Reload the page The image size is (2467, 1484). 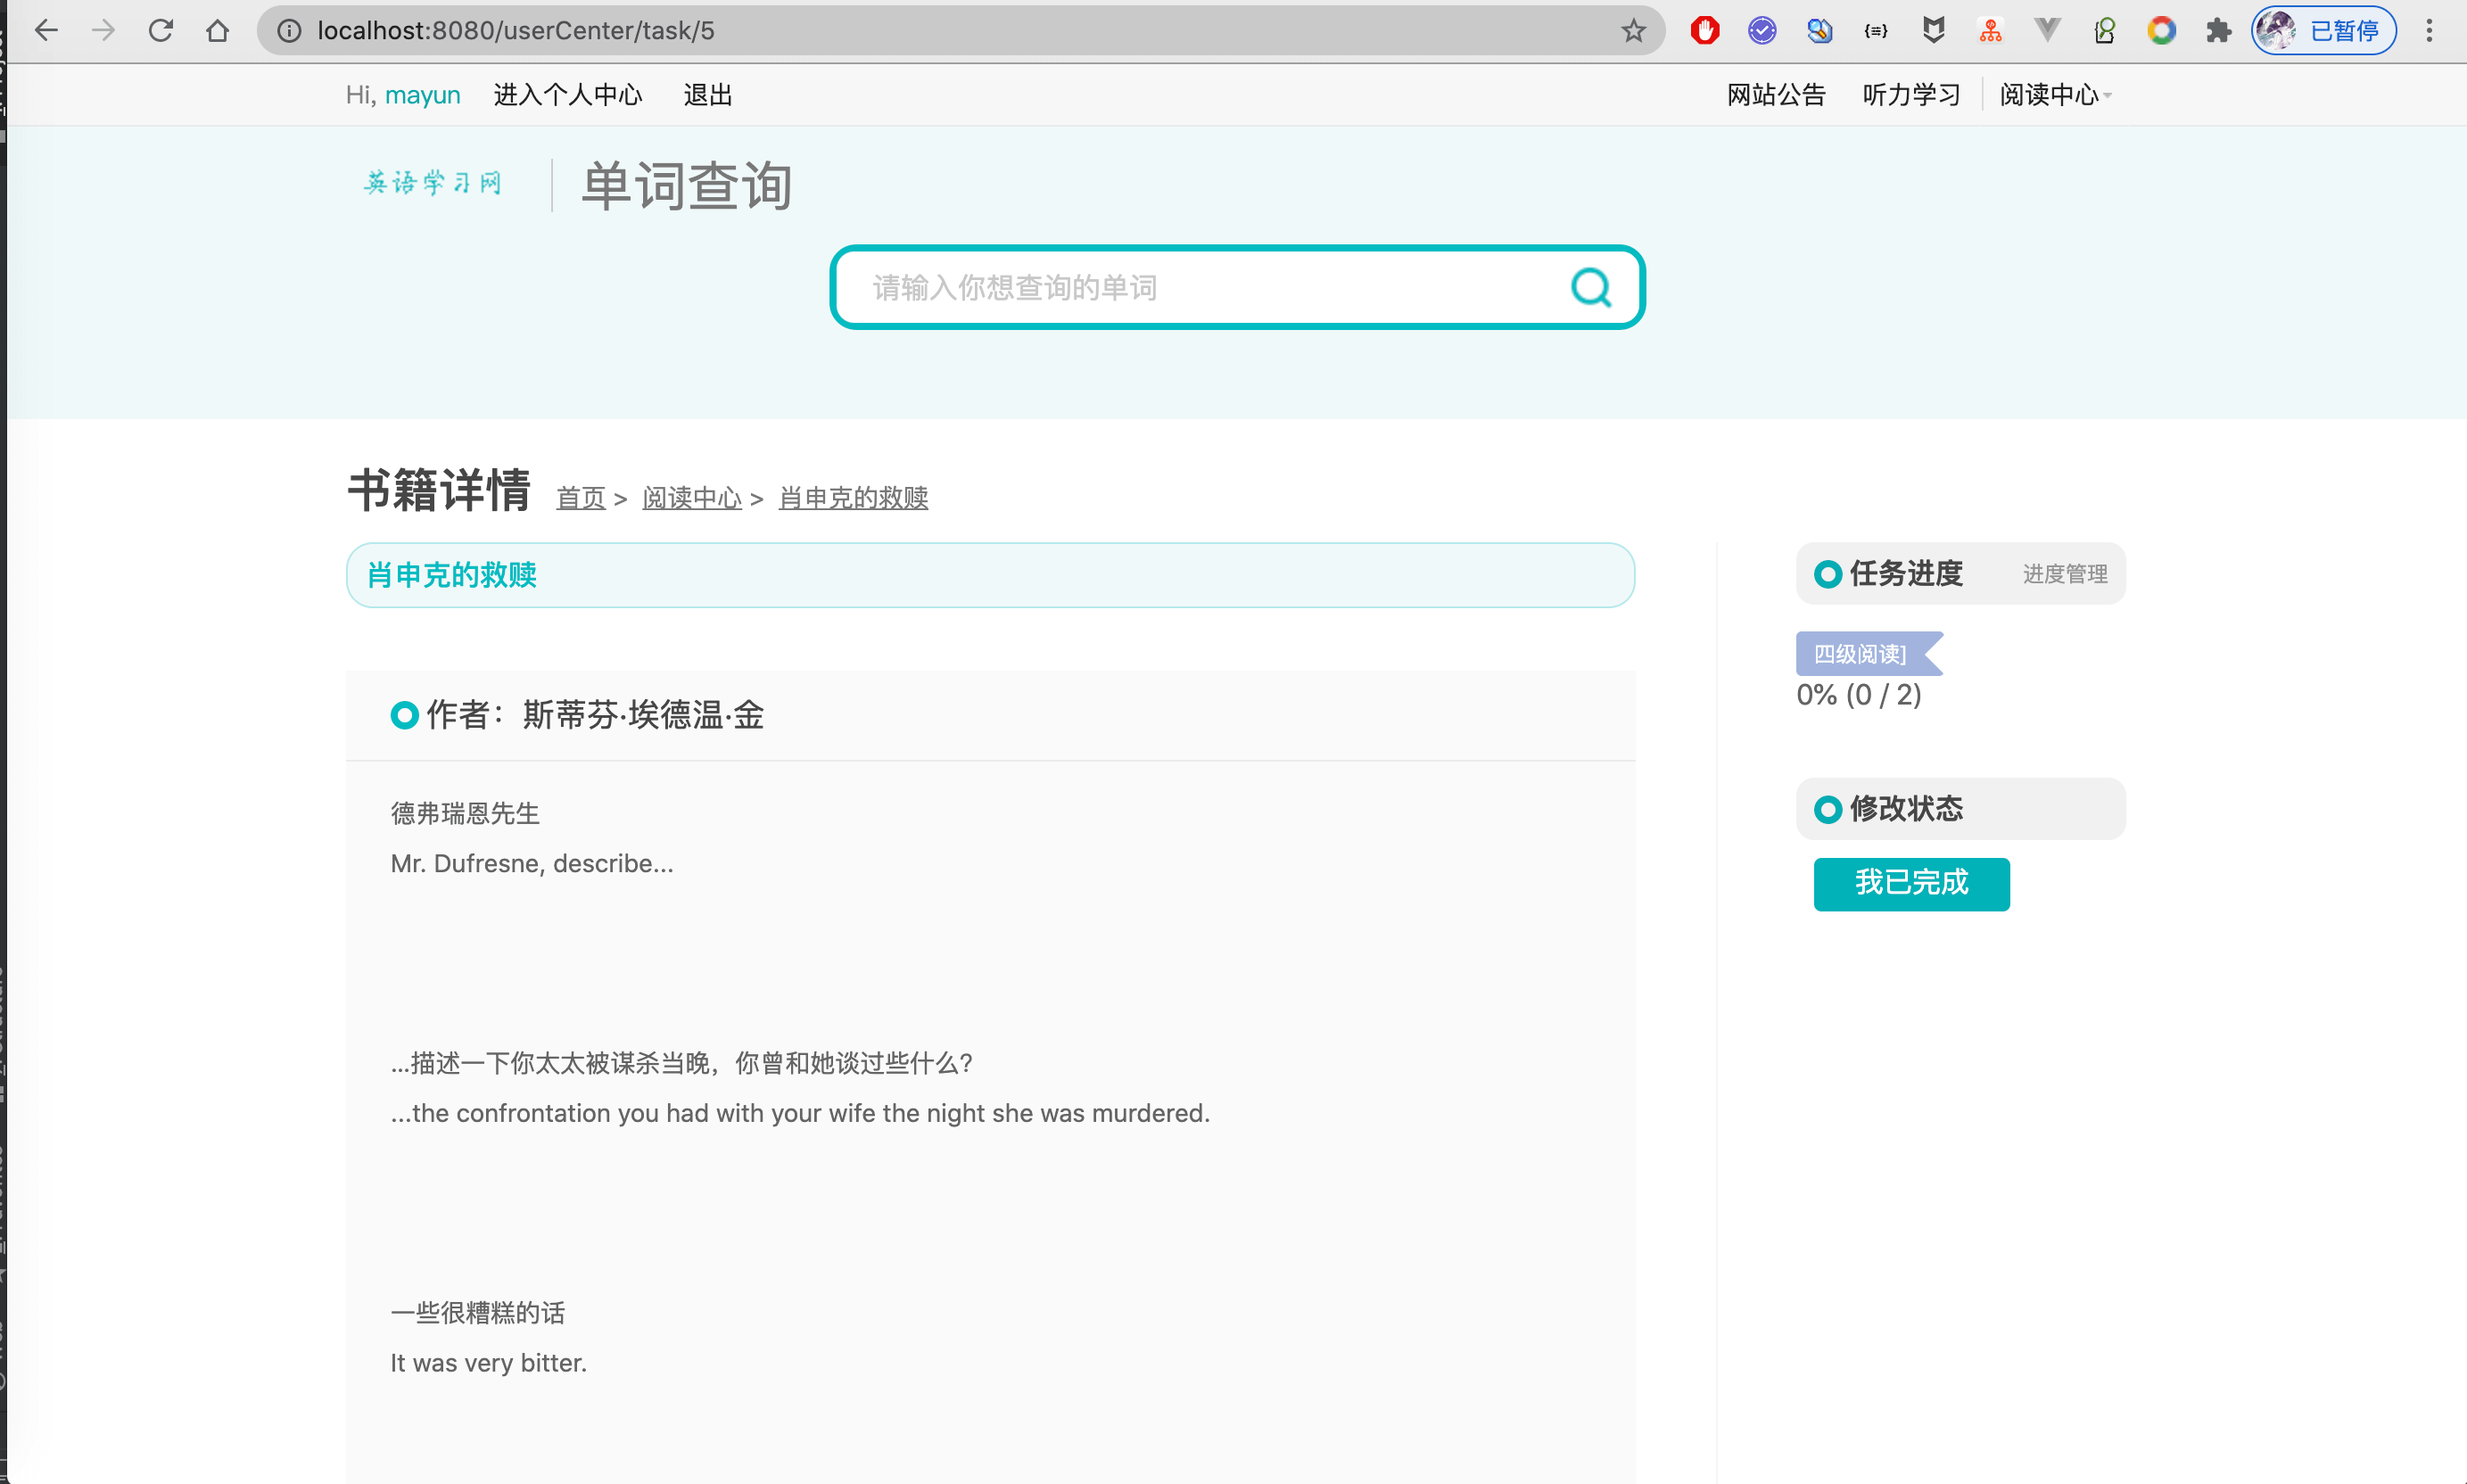coord(161,31)
